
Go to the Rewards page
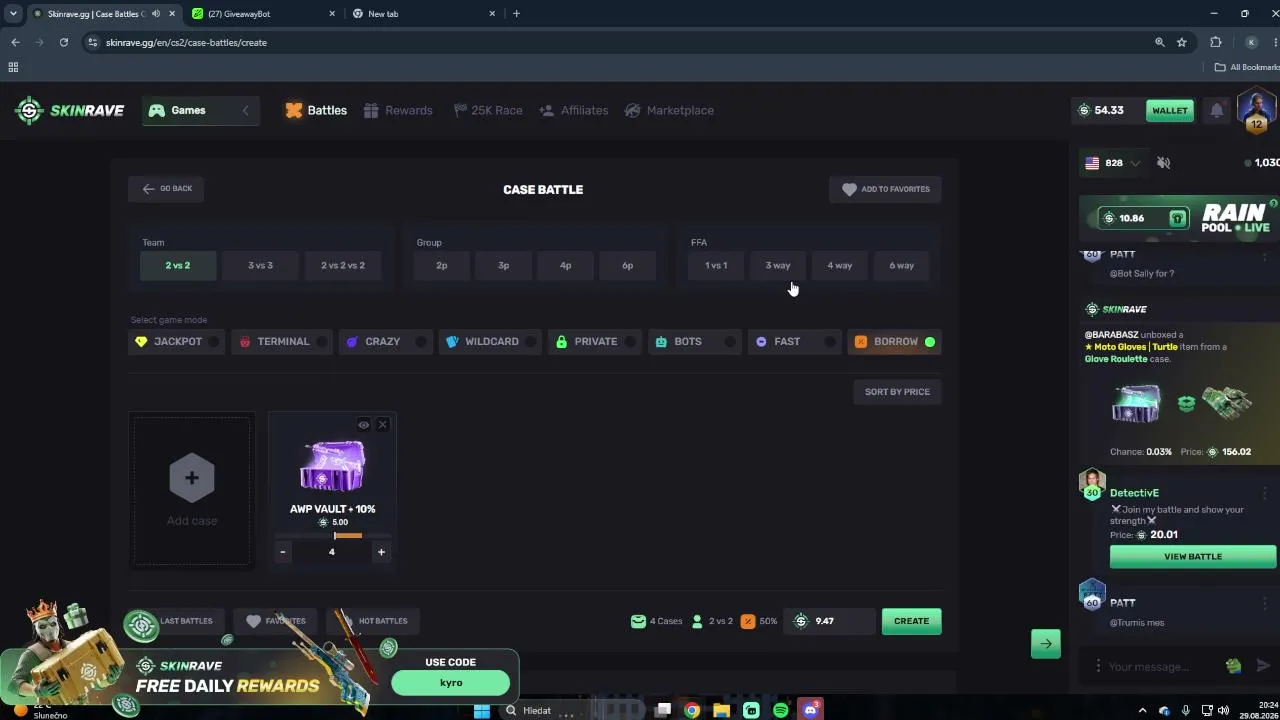point(398,110)
